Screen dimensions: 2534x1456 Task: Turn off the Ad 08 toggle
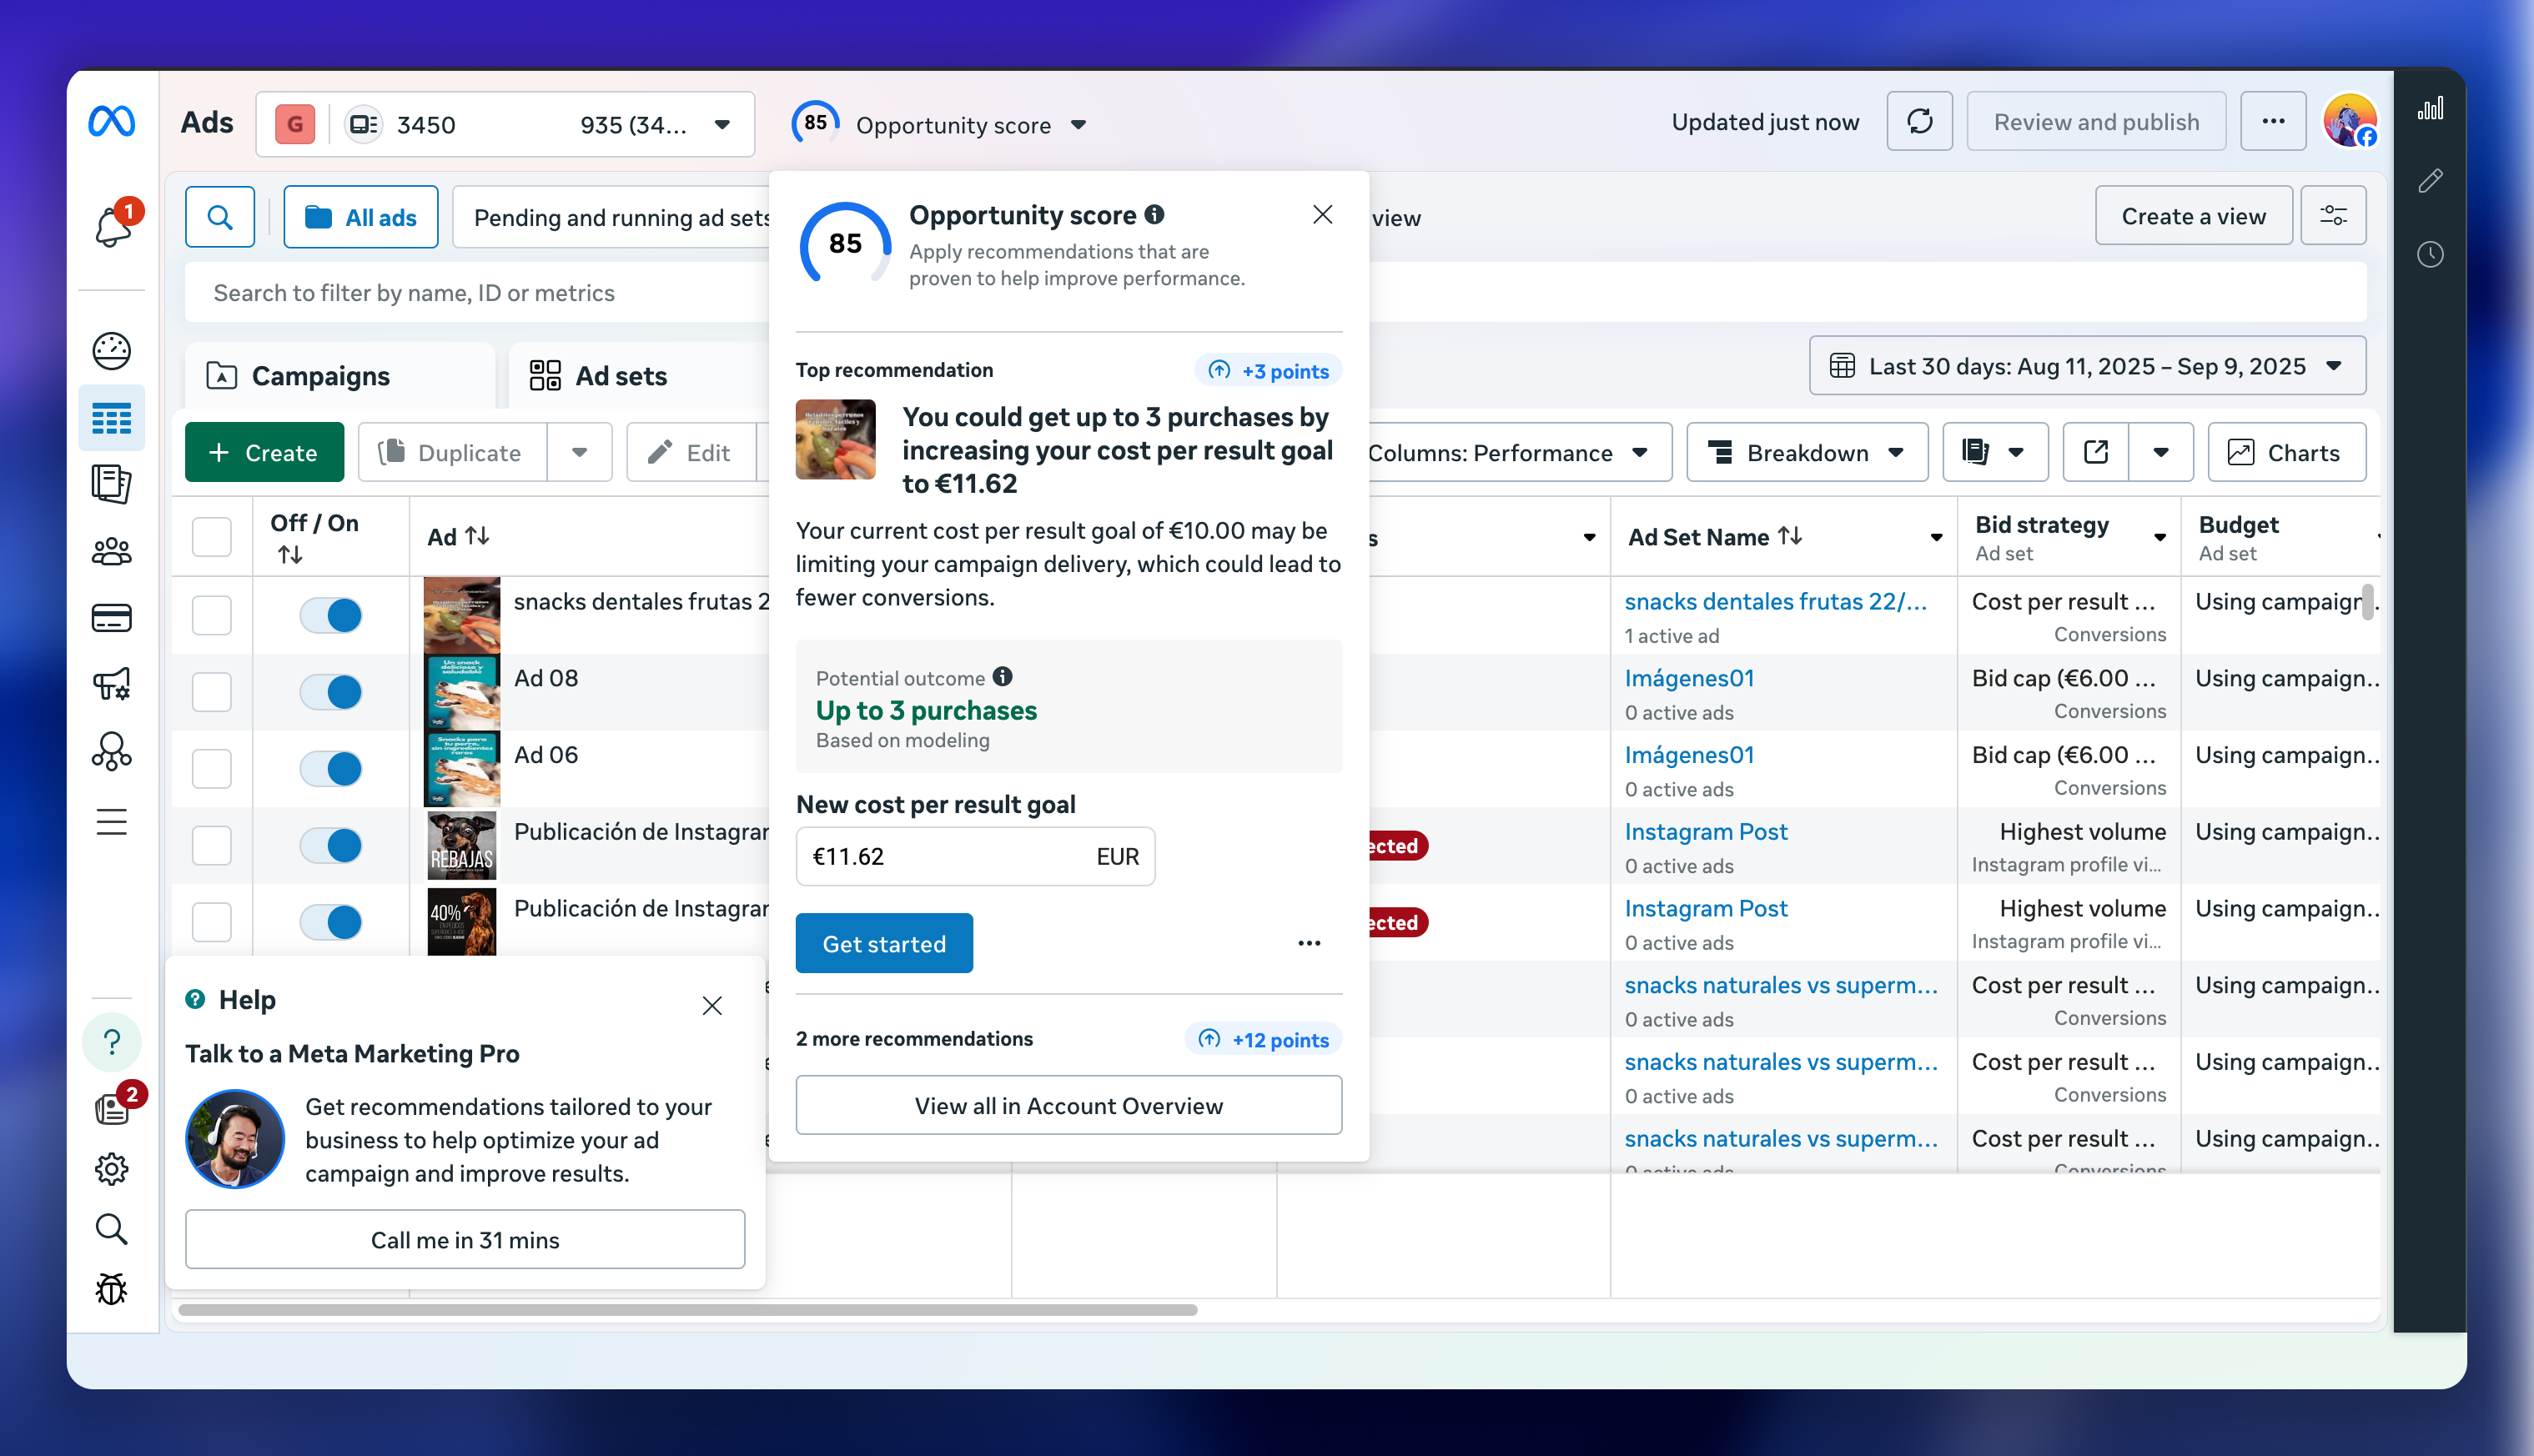click(331, 692)
